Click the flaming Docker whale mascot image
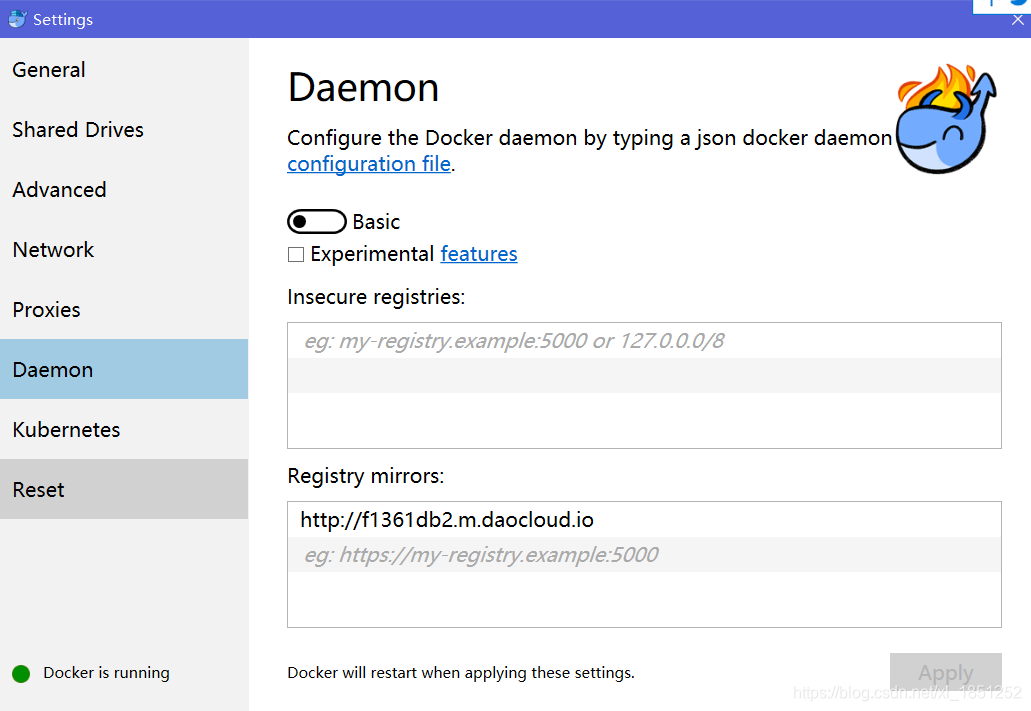Screen dimensions: 1031x711 [946, 119]
